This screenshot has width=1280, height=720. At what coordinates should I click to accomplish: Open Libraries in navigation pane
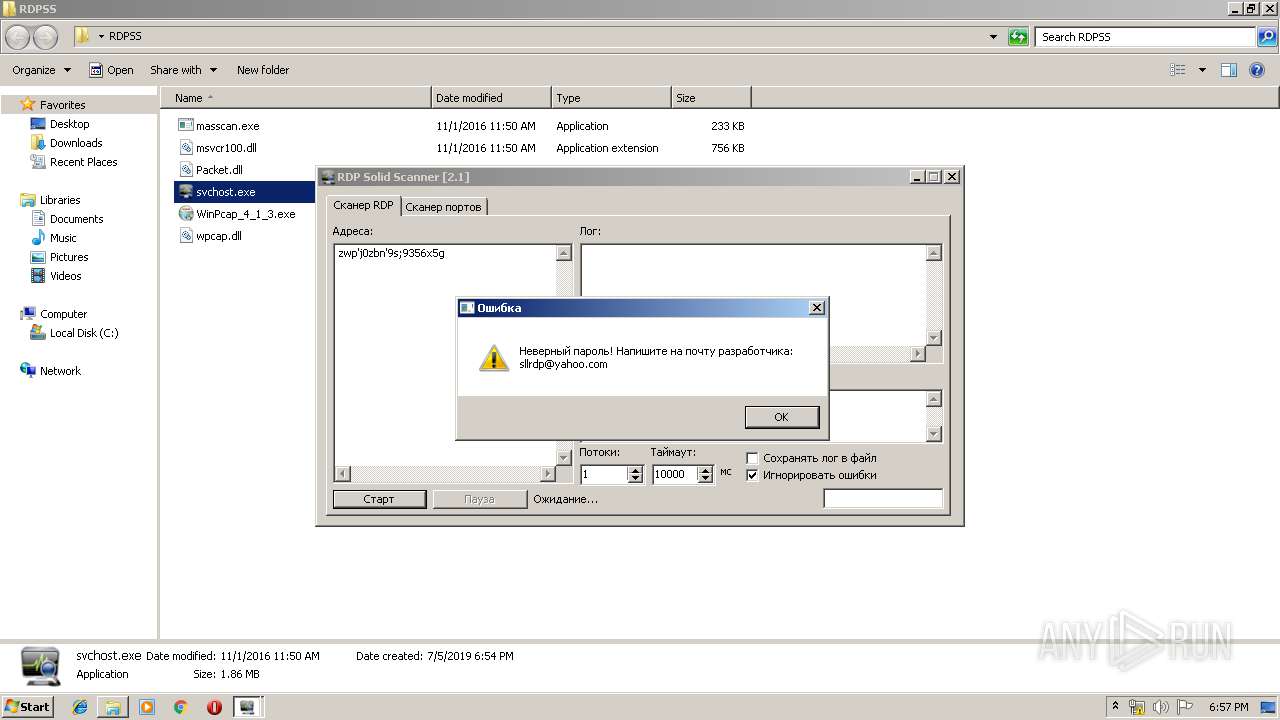(x=60, y=200)
